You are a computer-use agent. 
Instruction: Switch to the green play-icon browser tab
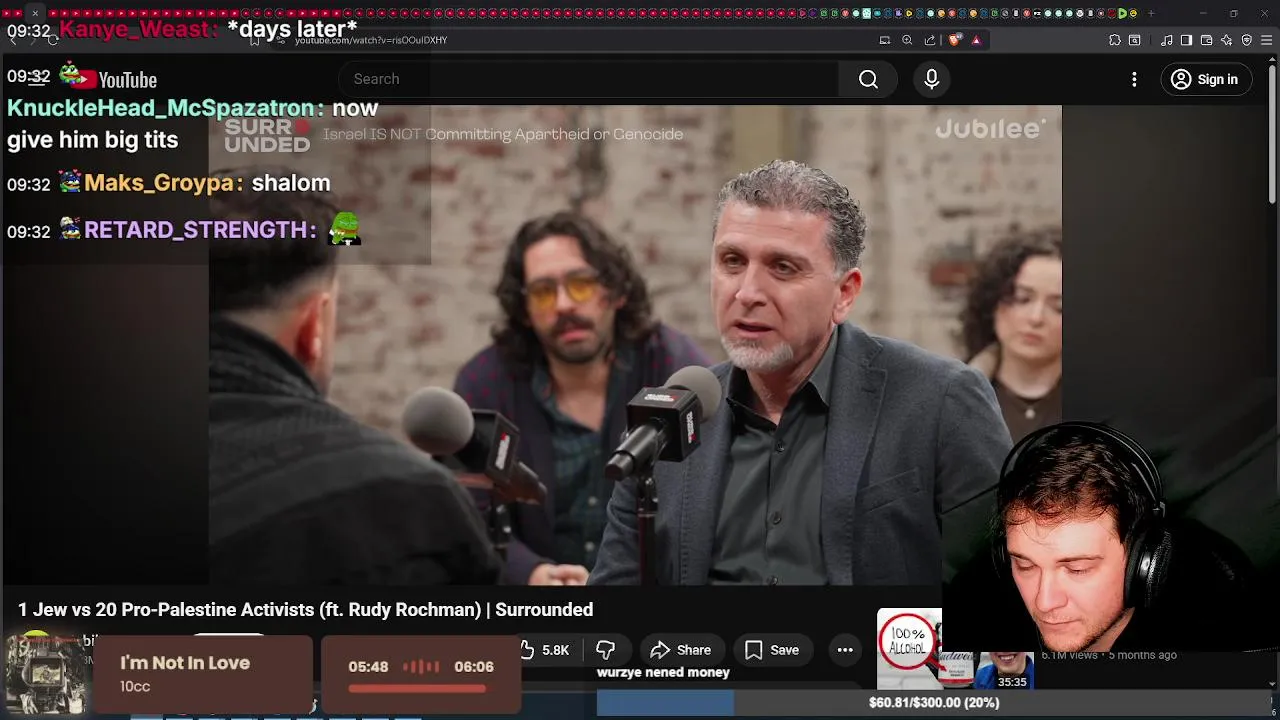(1122, 13)
